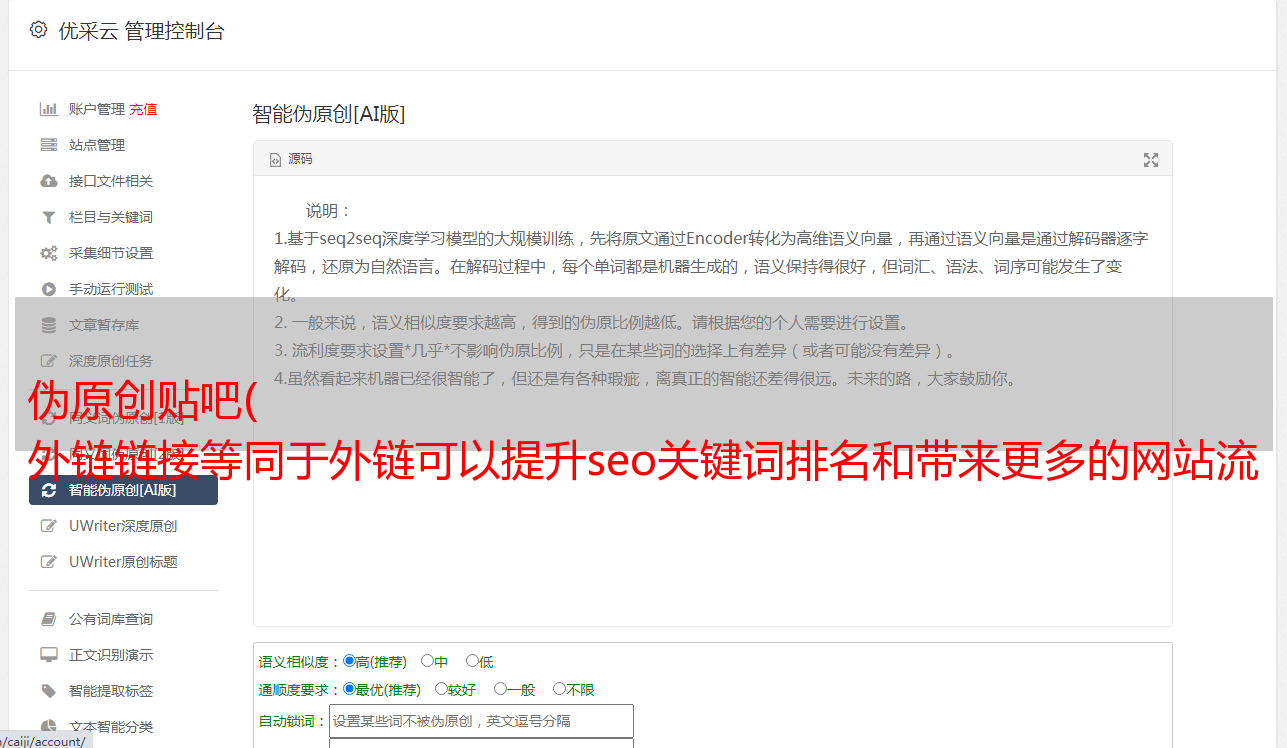Click the 源码 button in editor toolbar
Viewport: 1287px width, 748px height.
[x=291, y=159]
